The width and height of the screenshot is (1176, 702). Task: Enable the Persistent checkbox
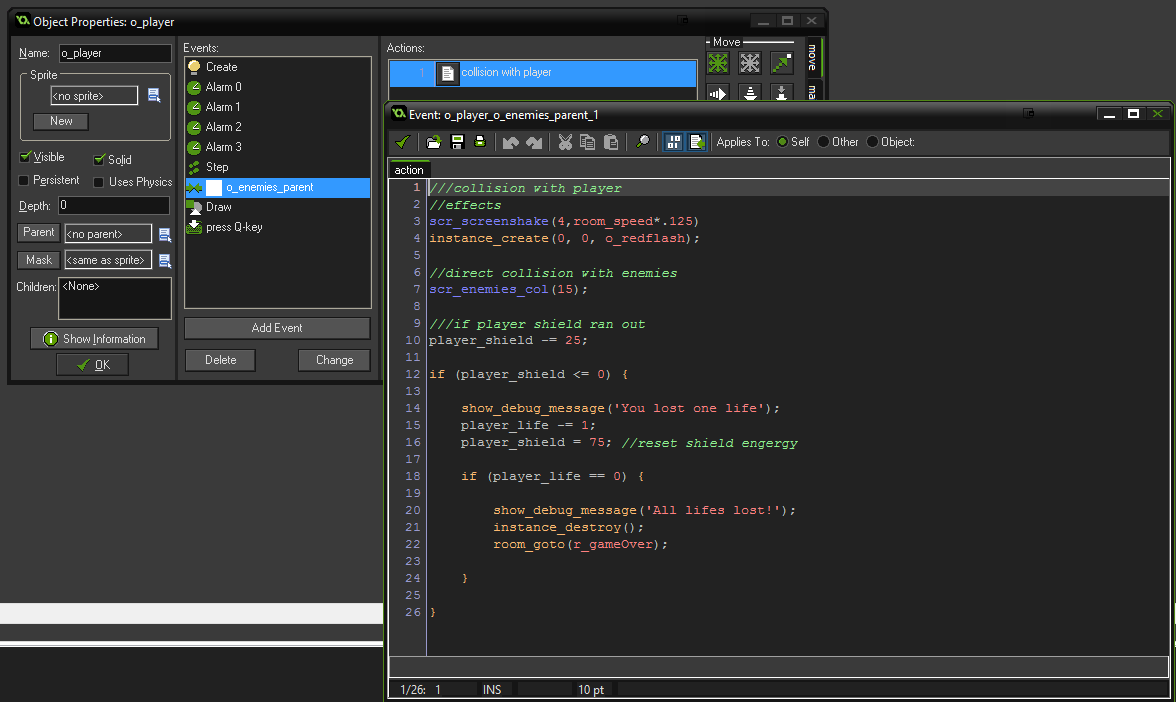[x=25, y=181]
